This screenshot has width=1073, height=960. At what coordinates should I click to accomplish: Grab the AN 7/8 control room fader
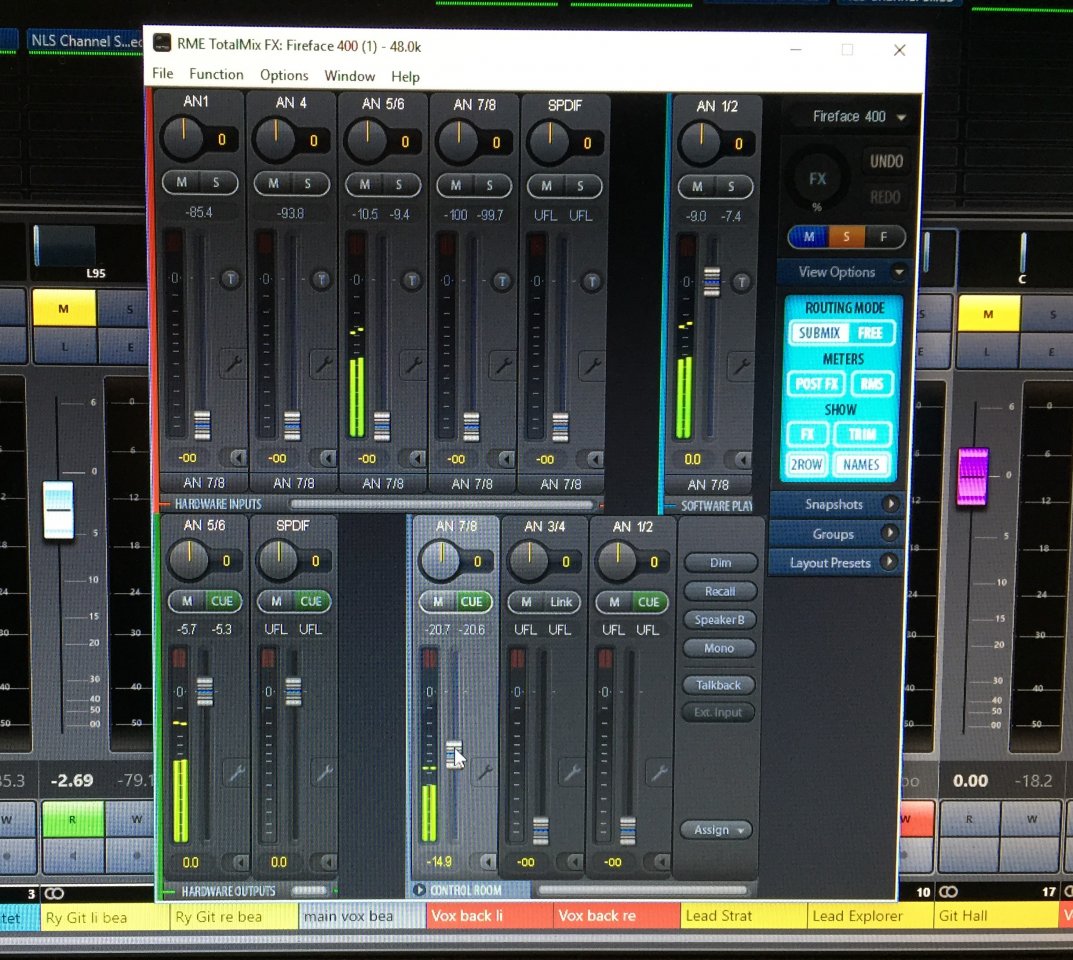(454, 753)
